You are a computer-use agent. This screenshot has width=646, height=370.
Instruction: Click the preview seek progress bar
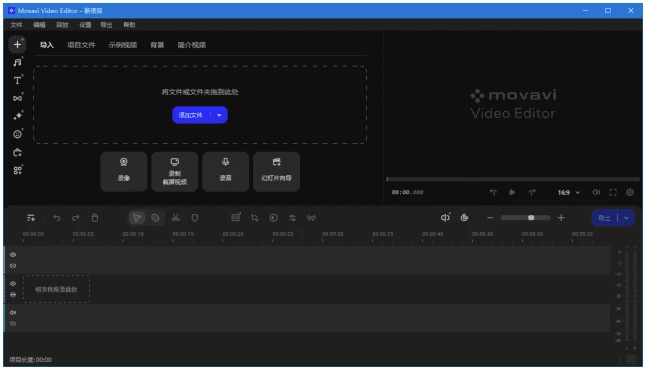point(513,179)
